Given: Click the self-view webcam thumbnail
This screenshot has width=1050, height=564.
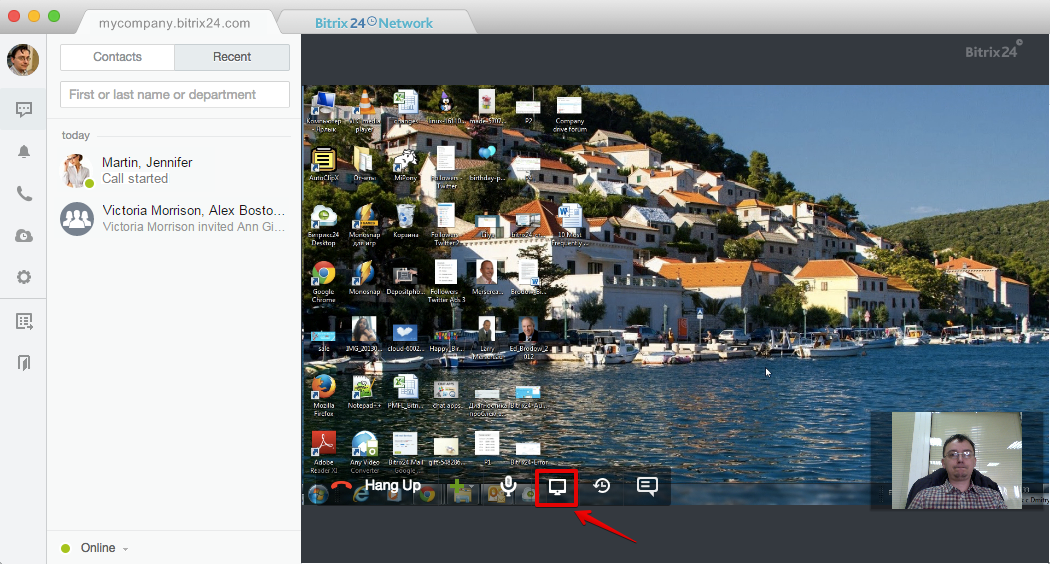Looking at the screenshot, I should pyautogui.click(x=957, y=460).
